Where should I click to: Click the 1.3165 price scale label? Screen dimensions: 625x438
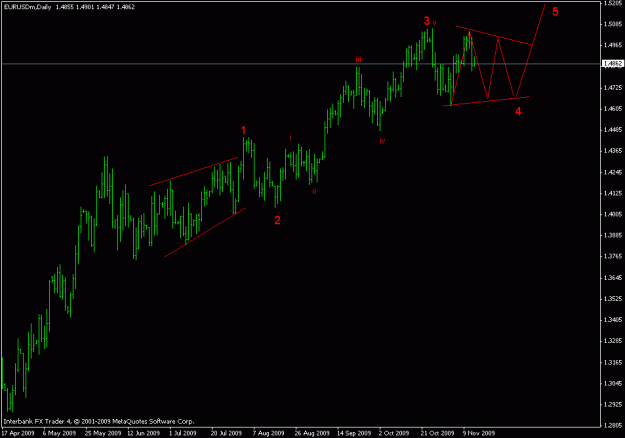pyautogui.click(x=613, y=362)
